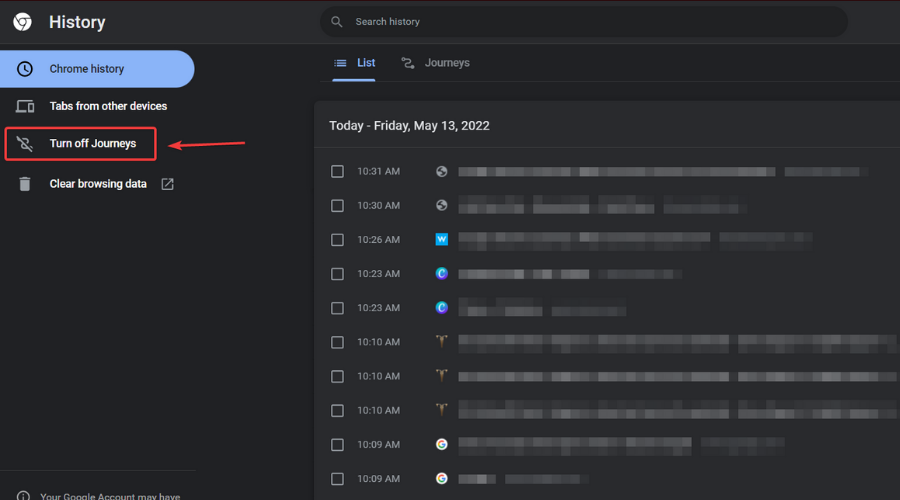Select the 10:26 AM entry checkbox
The height and width of the screenshot is (500, 900).
point(338,240)
